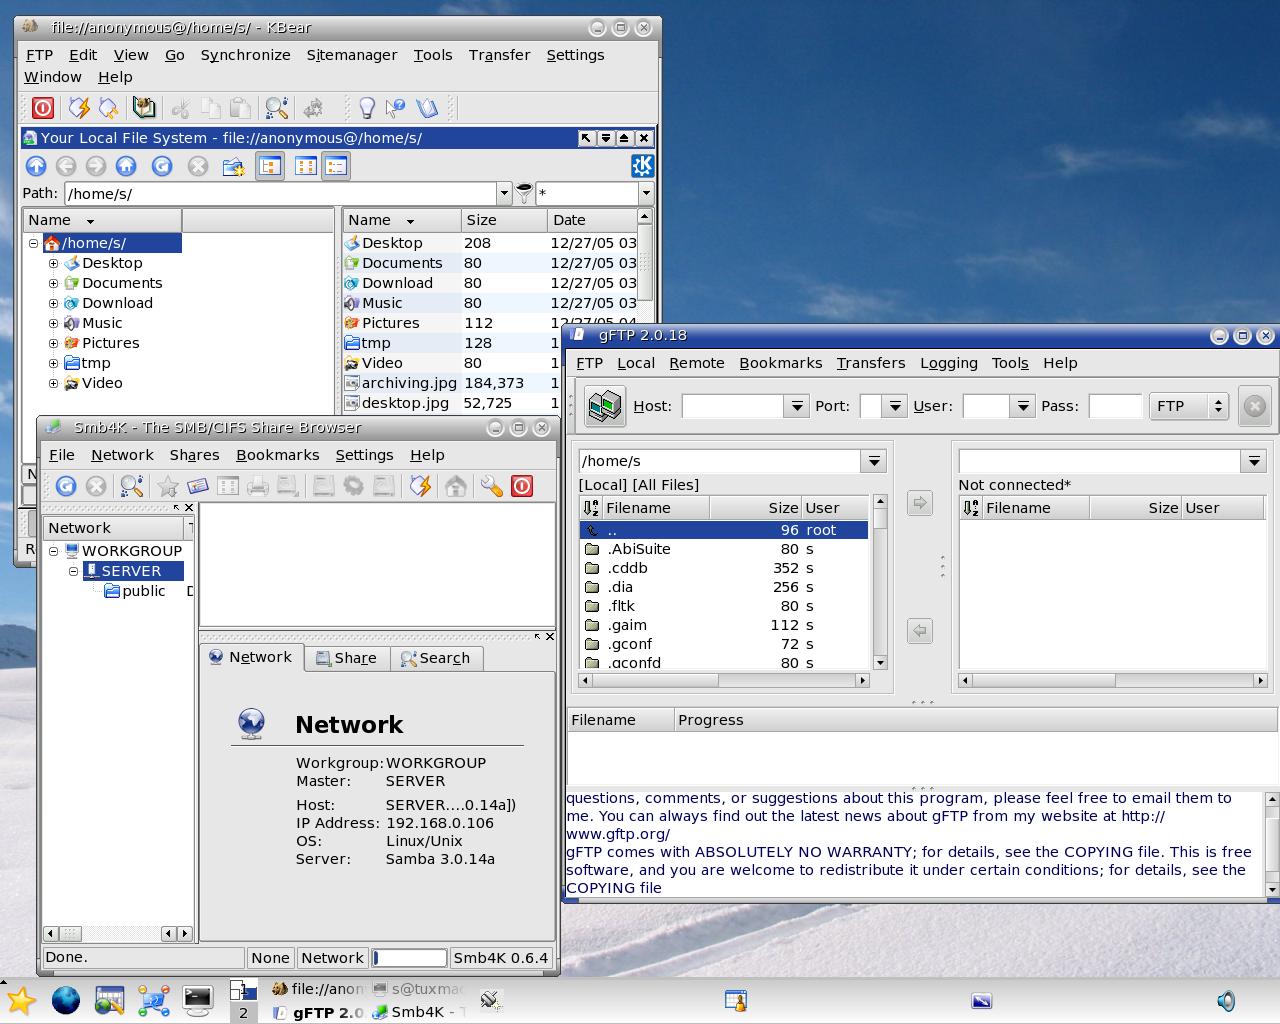Screen dimensions: 1280x1024
Task: Reload the KBear local file system view
Action: click(x=162, y=166)
